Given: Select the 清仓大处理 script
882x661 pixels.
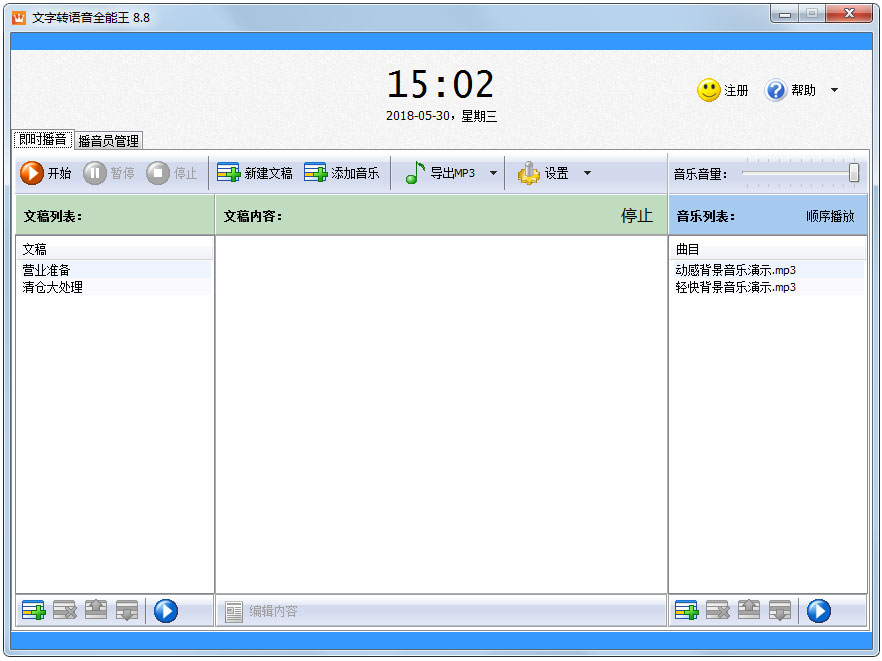Looking at the screenshot, I should click(115, 287).
